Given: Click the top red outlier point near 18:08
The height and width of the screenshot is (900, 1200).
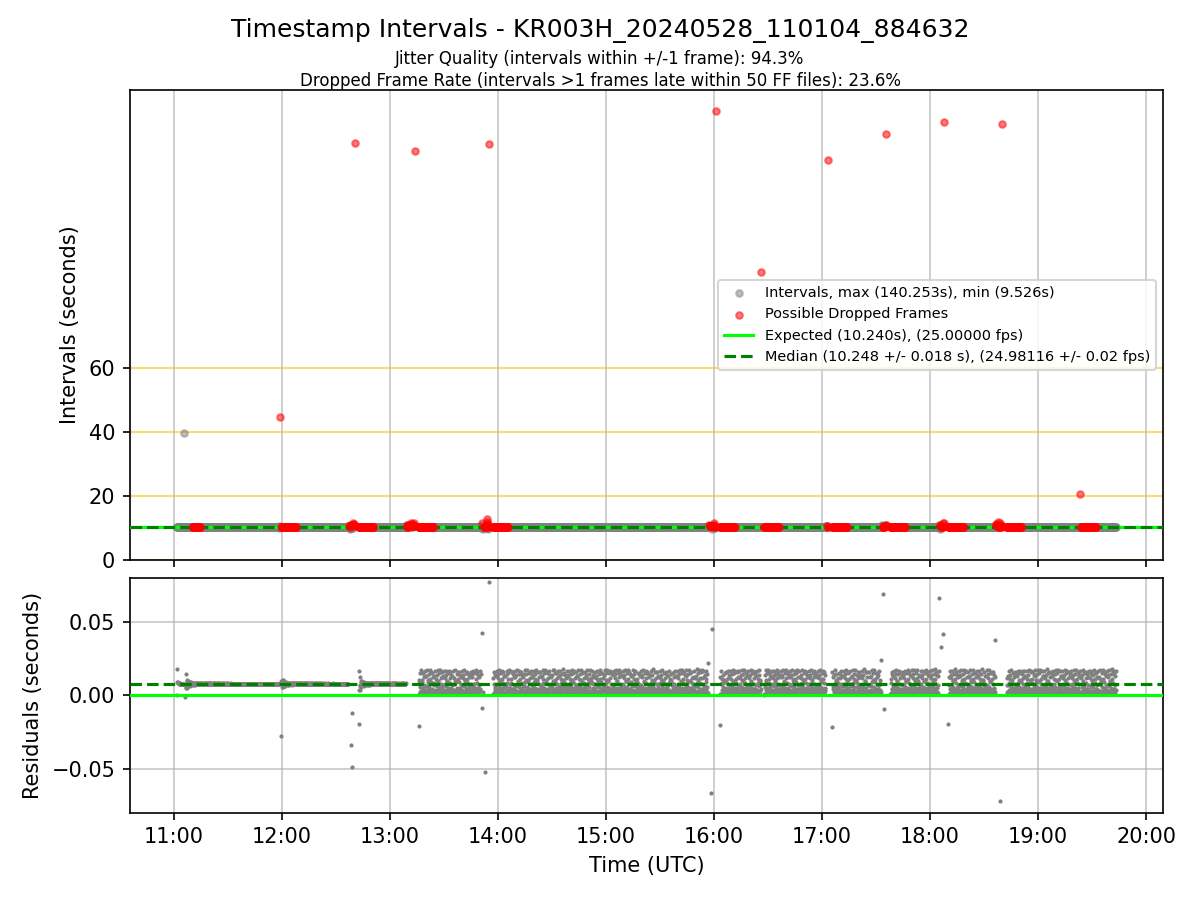Looking at the screenshot, I should tap(944, 122).
